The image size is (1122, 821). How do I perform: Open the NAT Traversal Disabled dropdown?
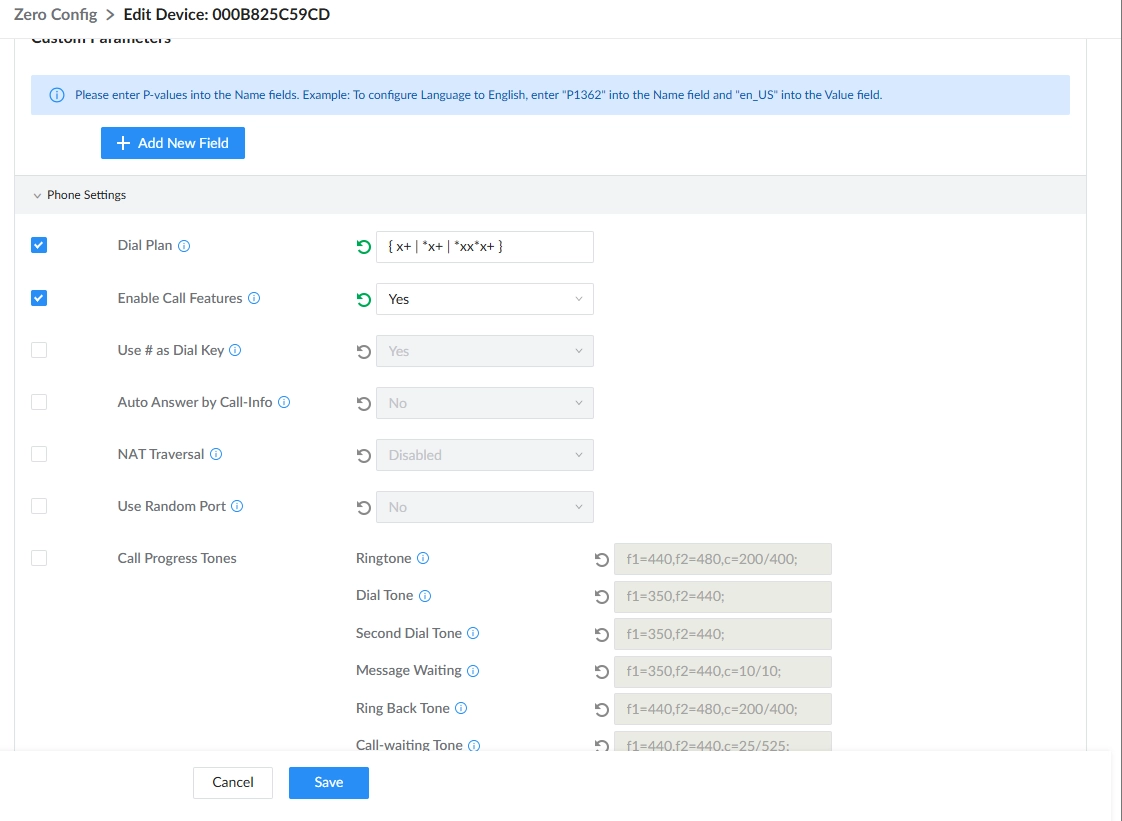[x=484, y=455]
